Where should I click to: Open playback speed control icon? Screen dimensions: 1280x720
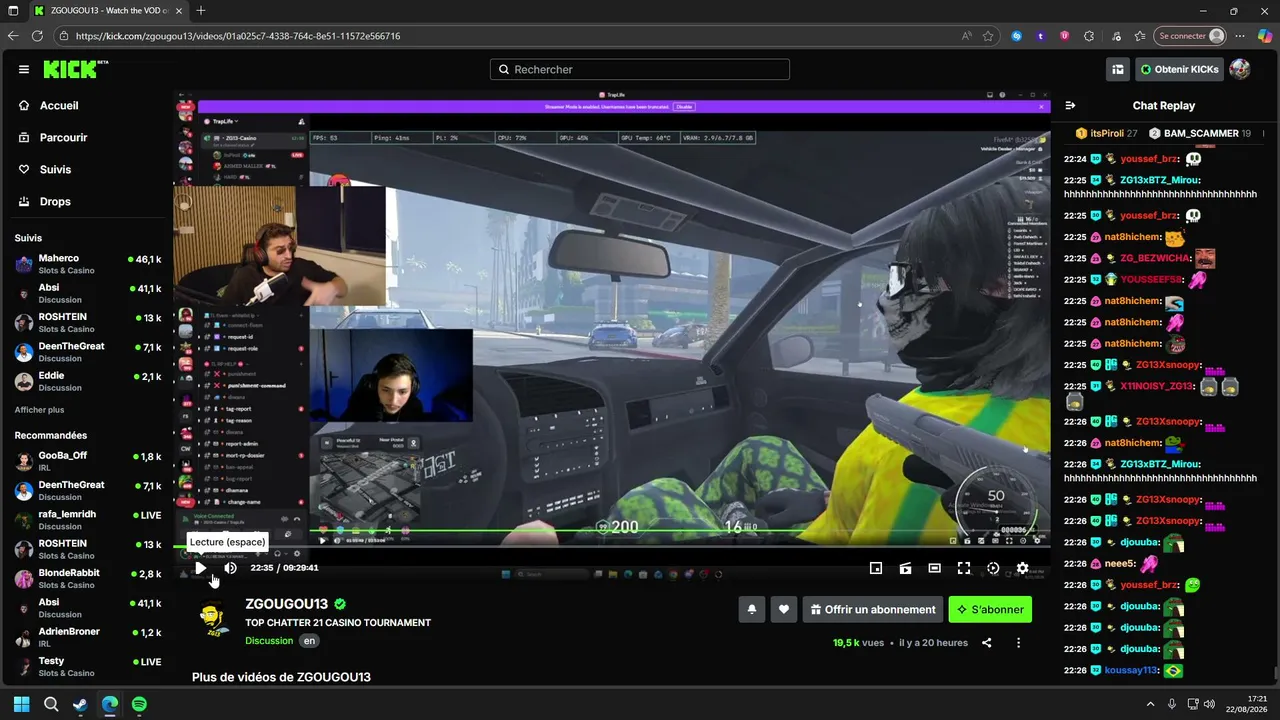993,568
